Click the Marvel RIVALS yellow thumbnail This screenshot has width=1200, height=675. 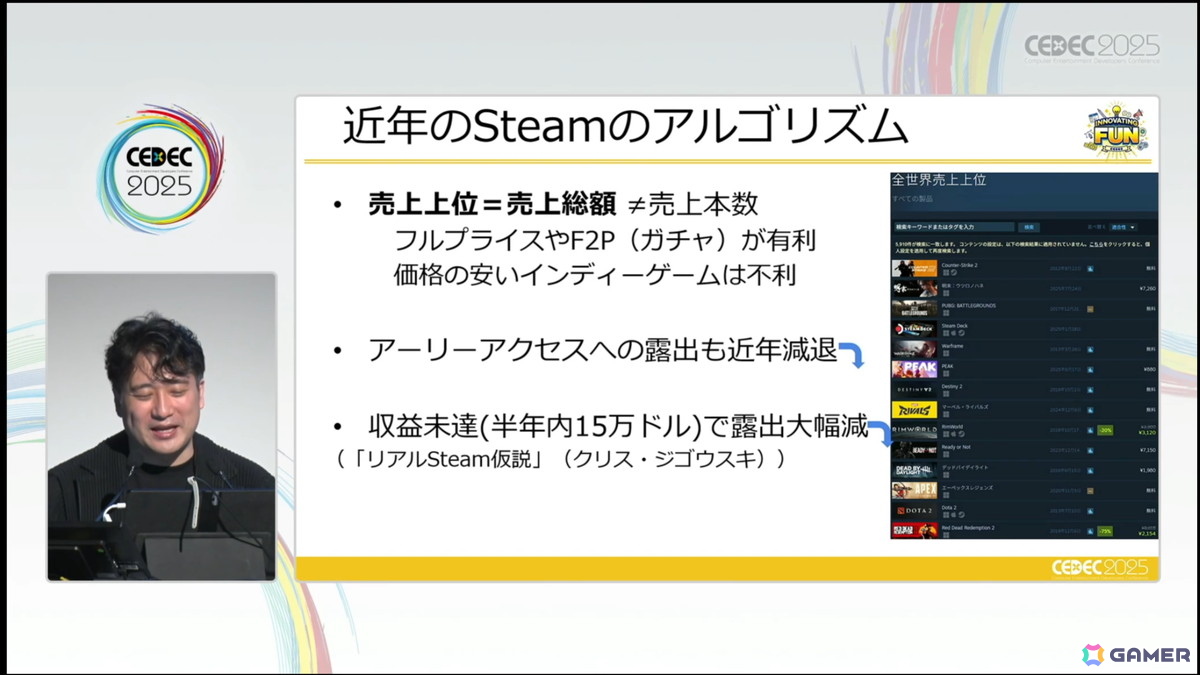(914, 410)
